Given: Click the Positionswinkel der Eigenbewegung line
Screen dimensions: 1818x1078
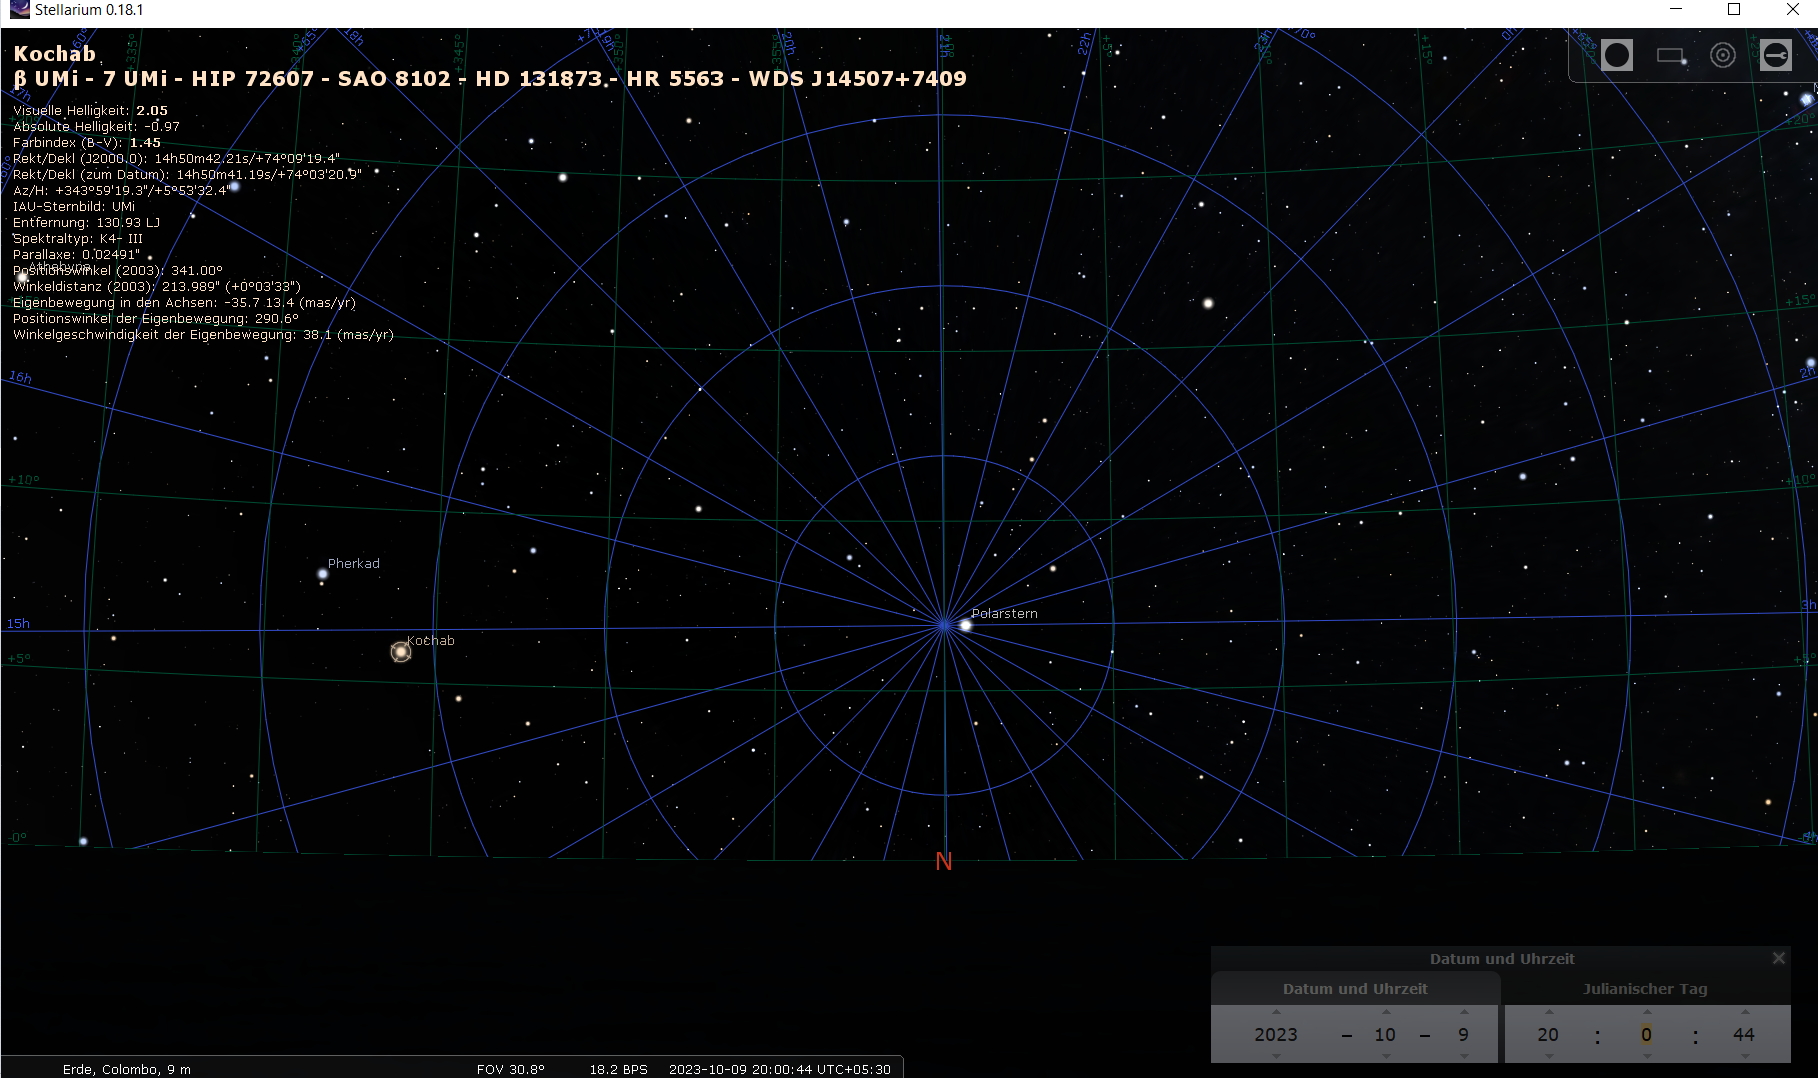Looking at the screenshot, I should pos(156,318).
